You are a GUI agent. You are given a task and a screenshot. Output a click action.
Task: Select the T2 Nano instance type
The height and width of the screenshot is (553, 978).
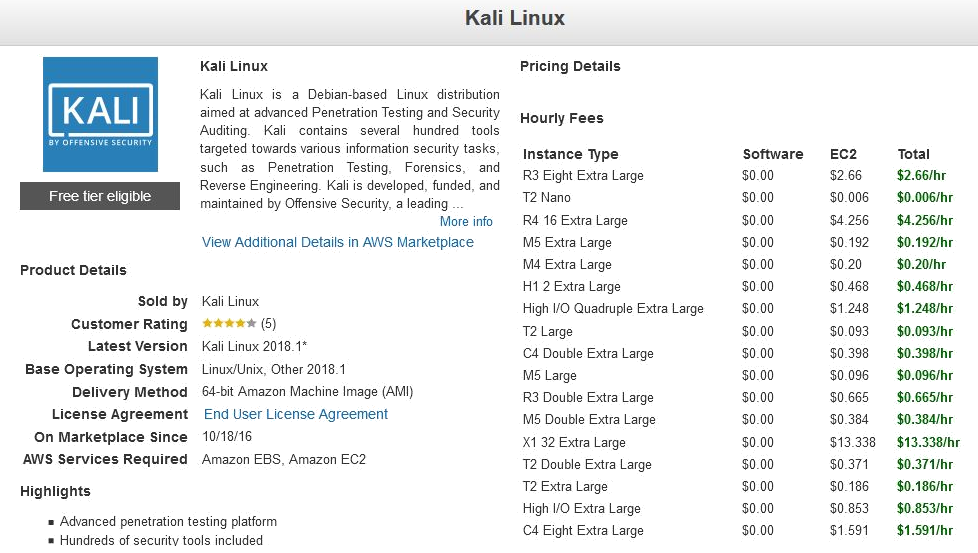click(x=547, y=198)
